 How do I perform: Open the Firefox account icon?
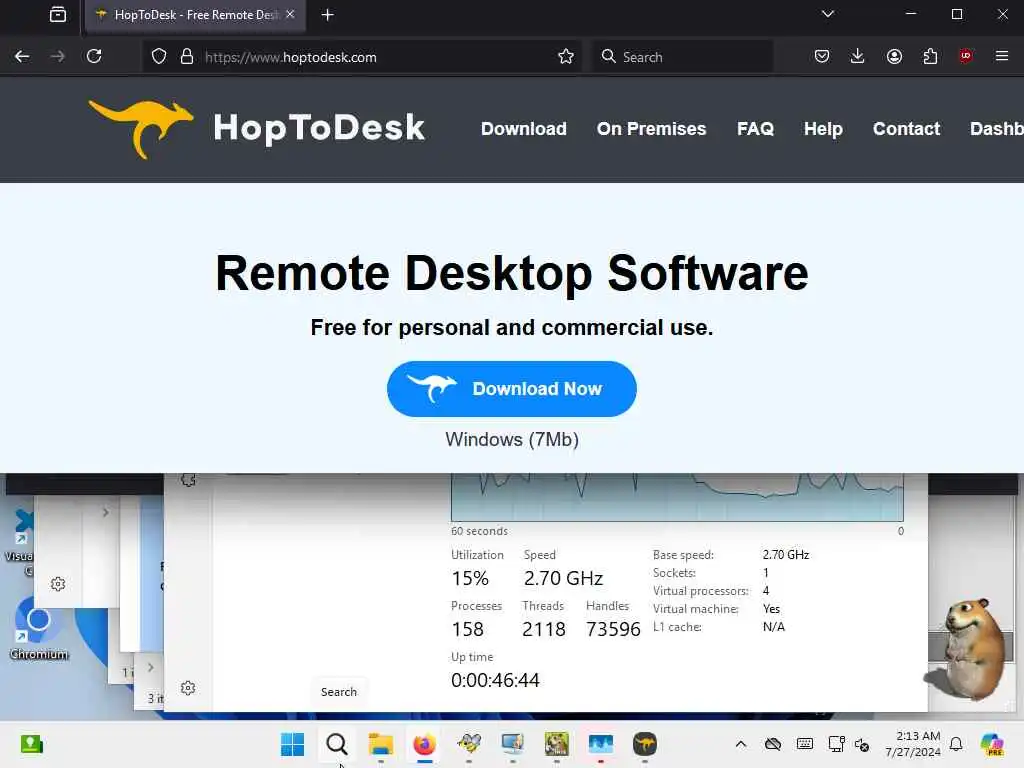(x=894, y=57)
